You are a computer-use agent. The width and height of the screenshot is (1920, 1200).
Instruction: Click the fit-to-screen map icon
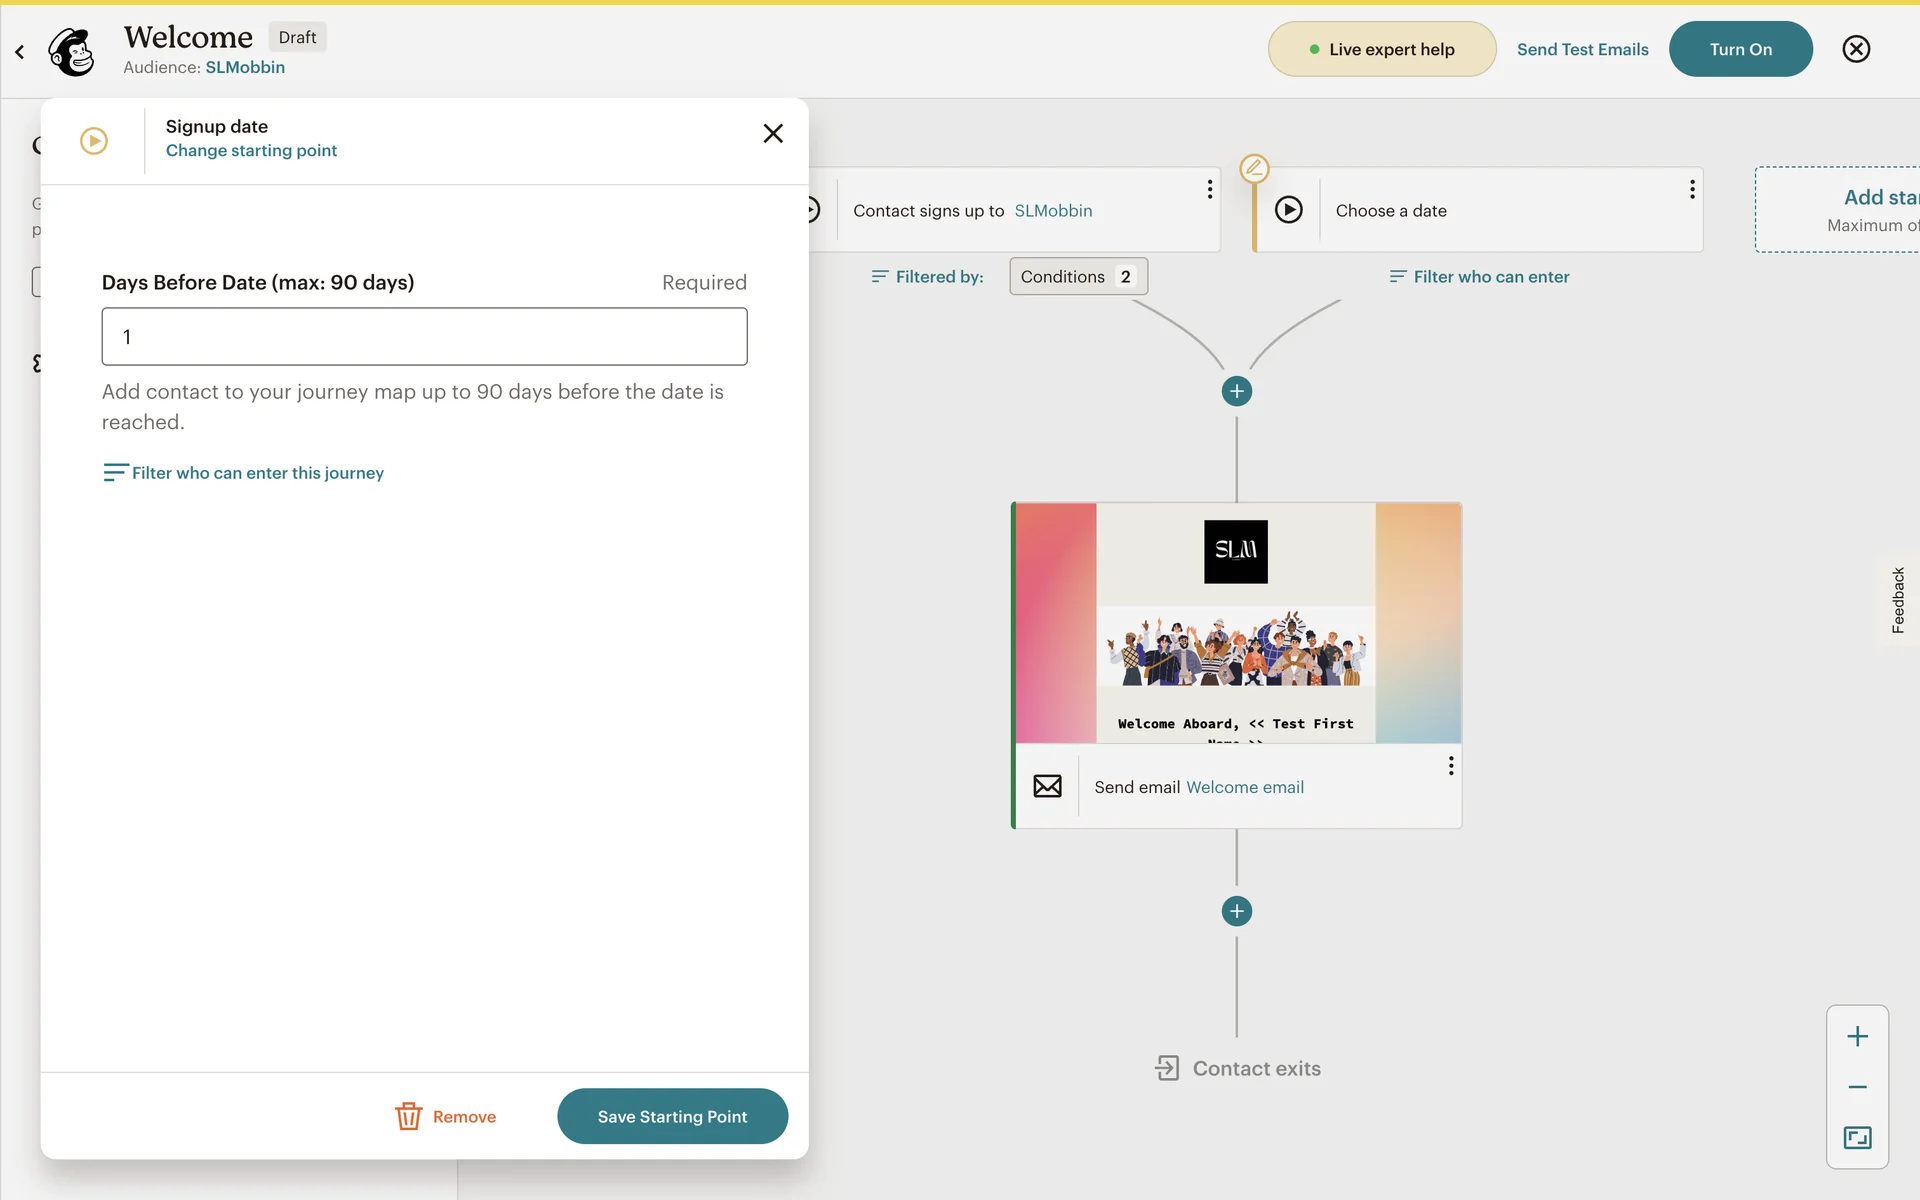[1857, 1137]
